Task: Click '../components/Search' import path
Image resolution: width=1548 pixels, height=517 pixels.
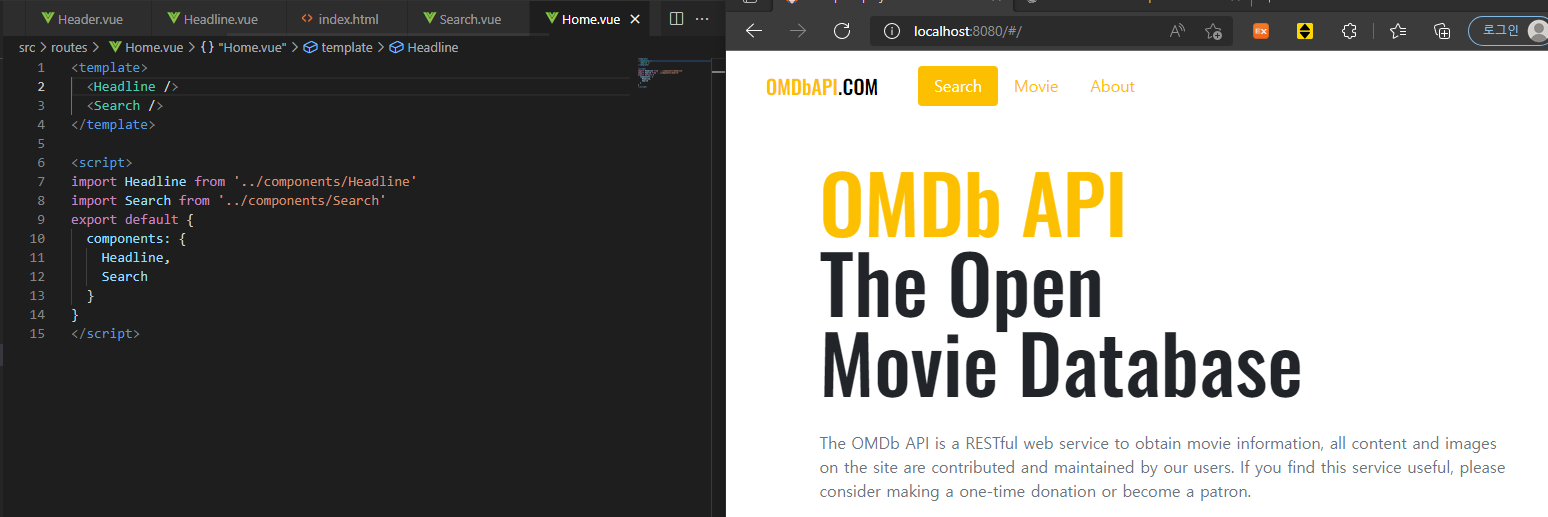Action: pyautogui.click(x=302, y=200)
